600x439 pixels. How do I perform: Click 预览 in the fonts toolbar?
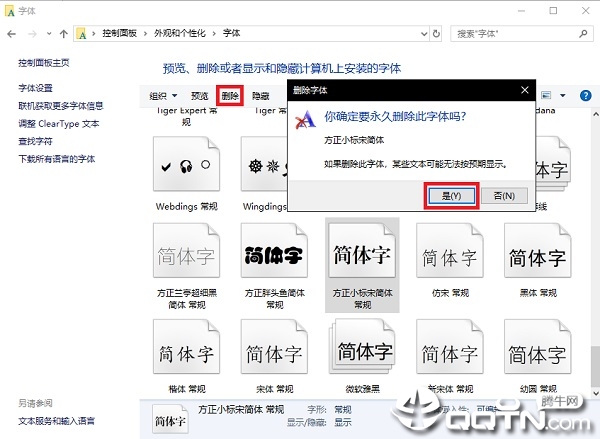click(x=200, y=96)
